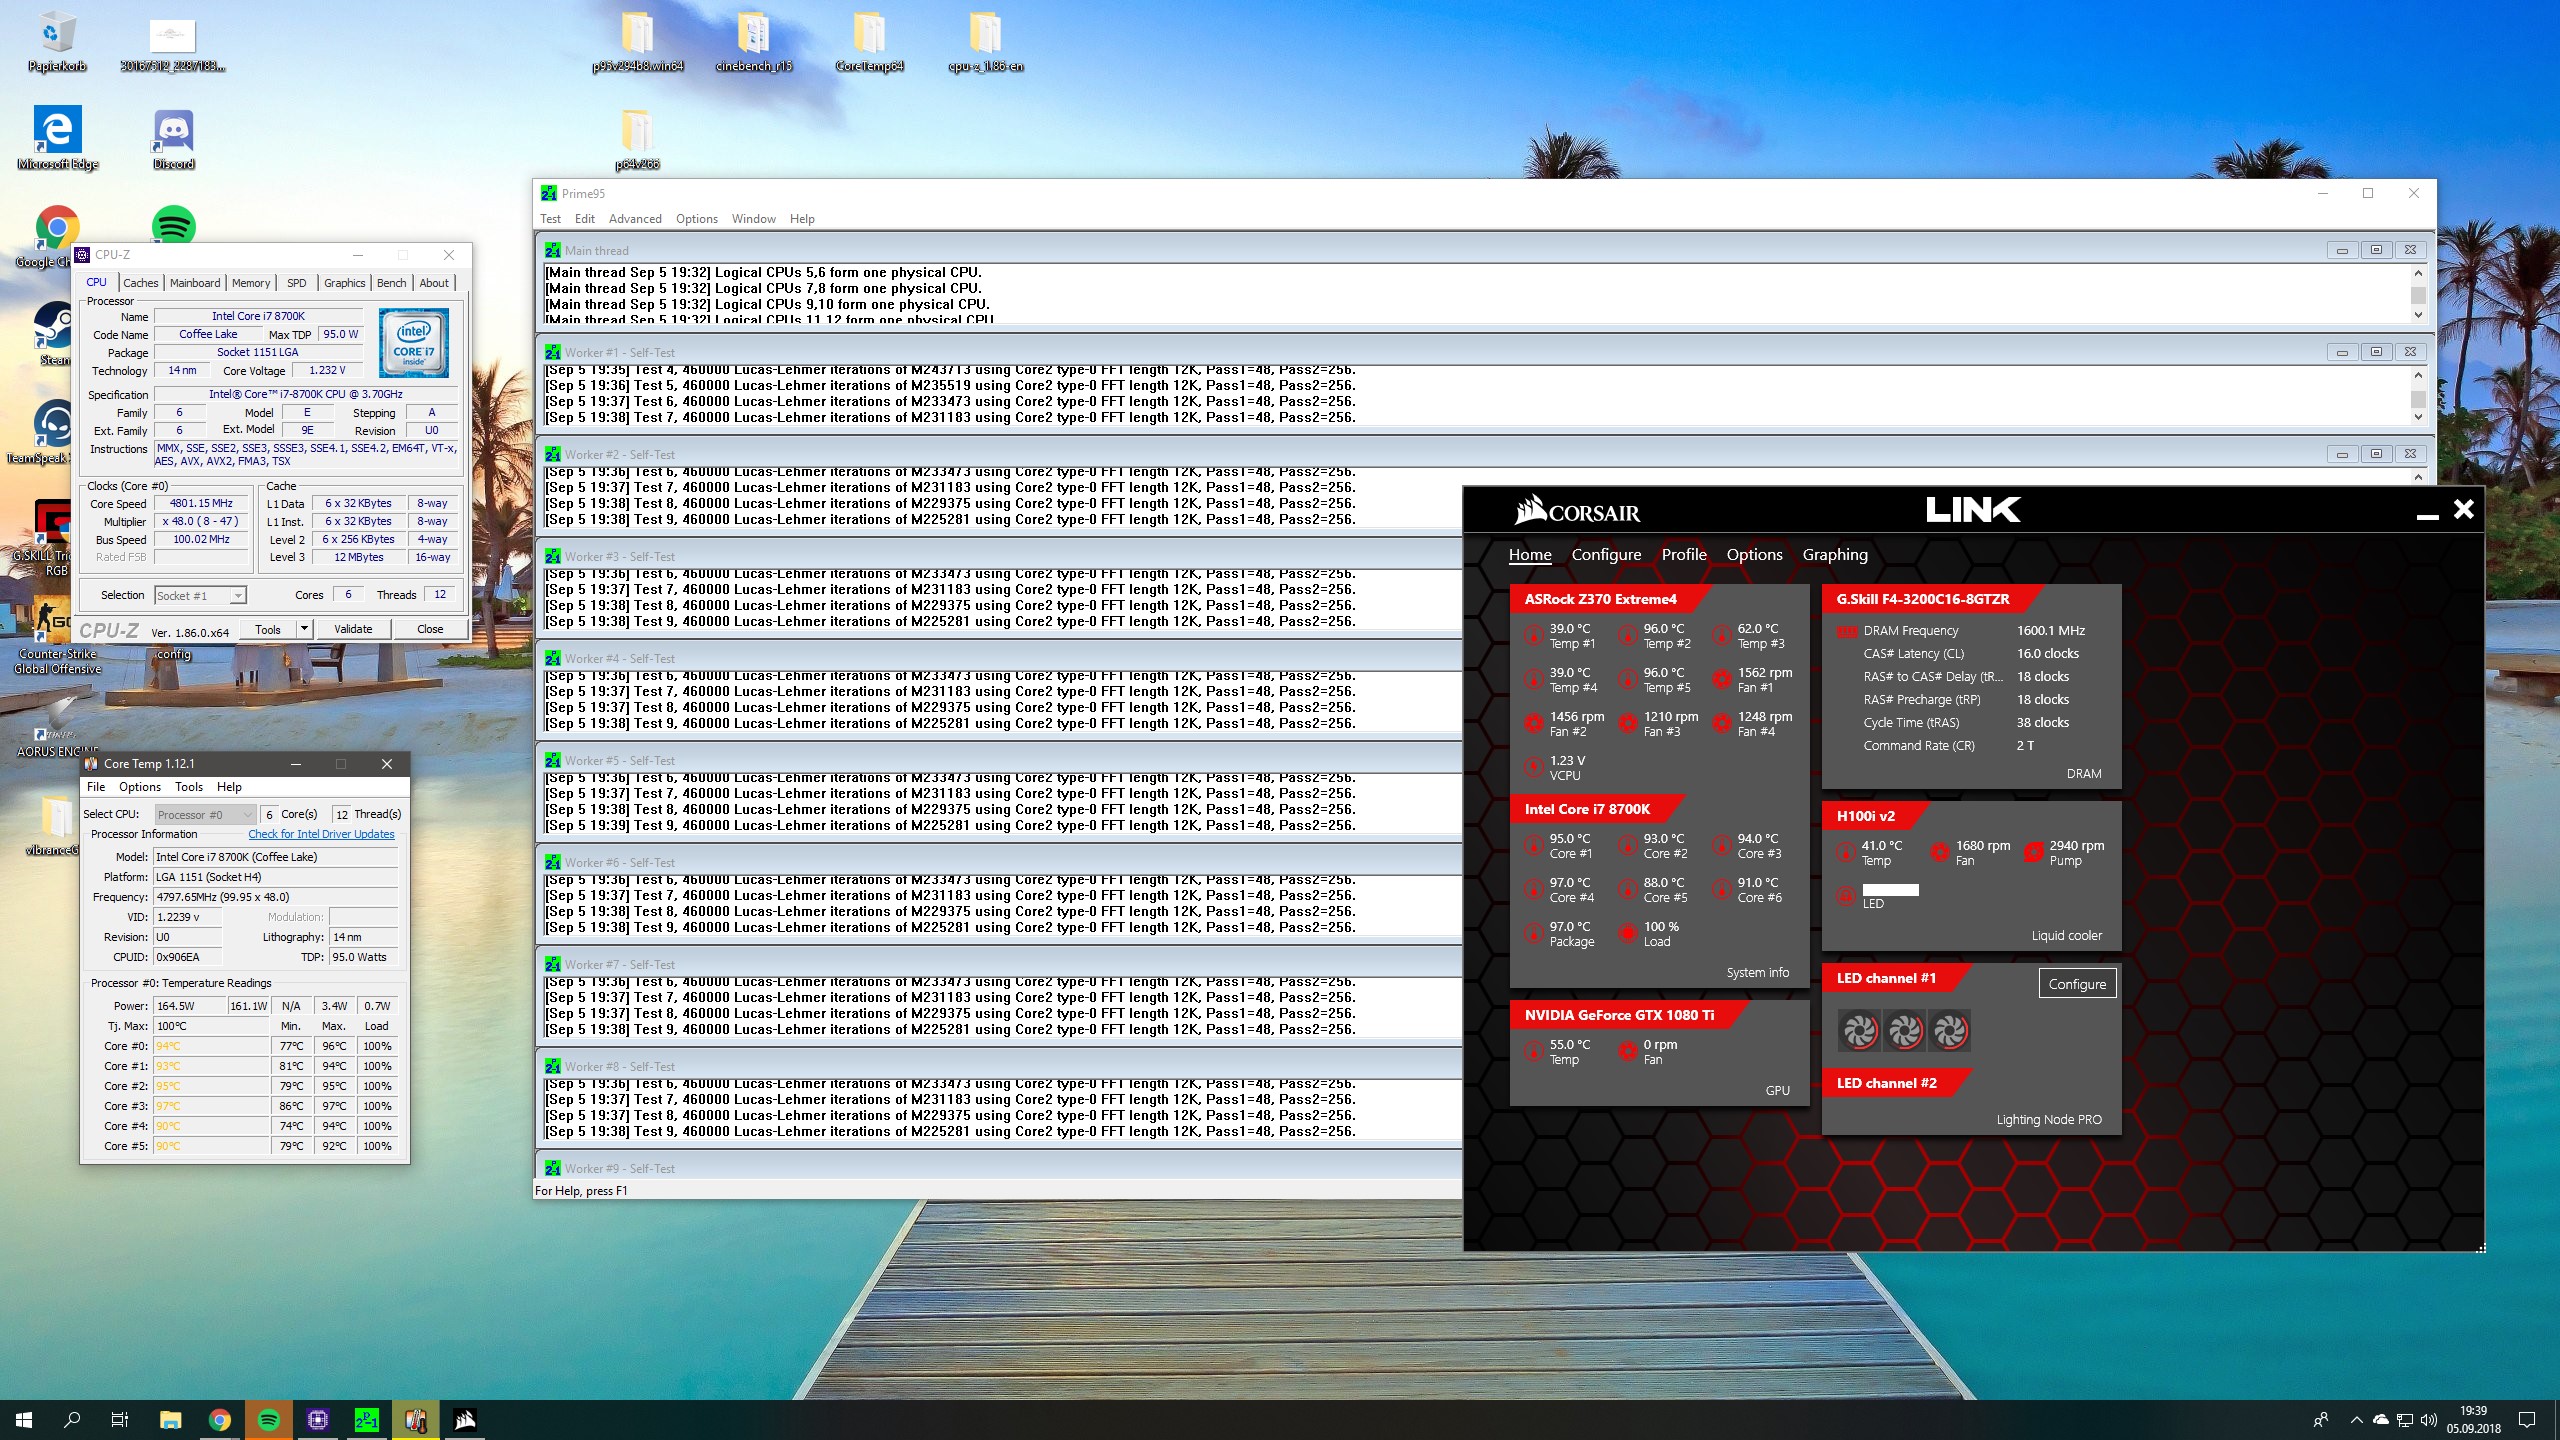2560x1440 pixels.
Task: Click the DRAM Frequency memory icon
Action: click(x=1847, y=631)
